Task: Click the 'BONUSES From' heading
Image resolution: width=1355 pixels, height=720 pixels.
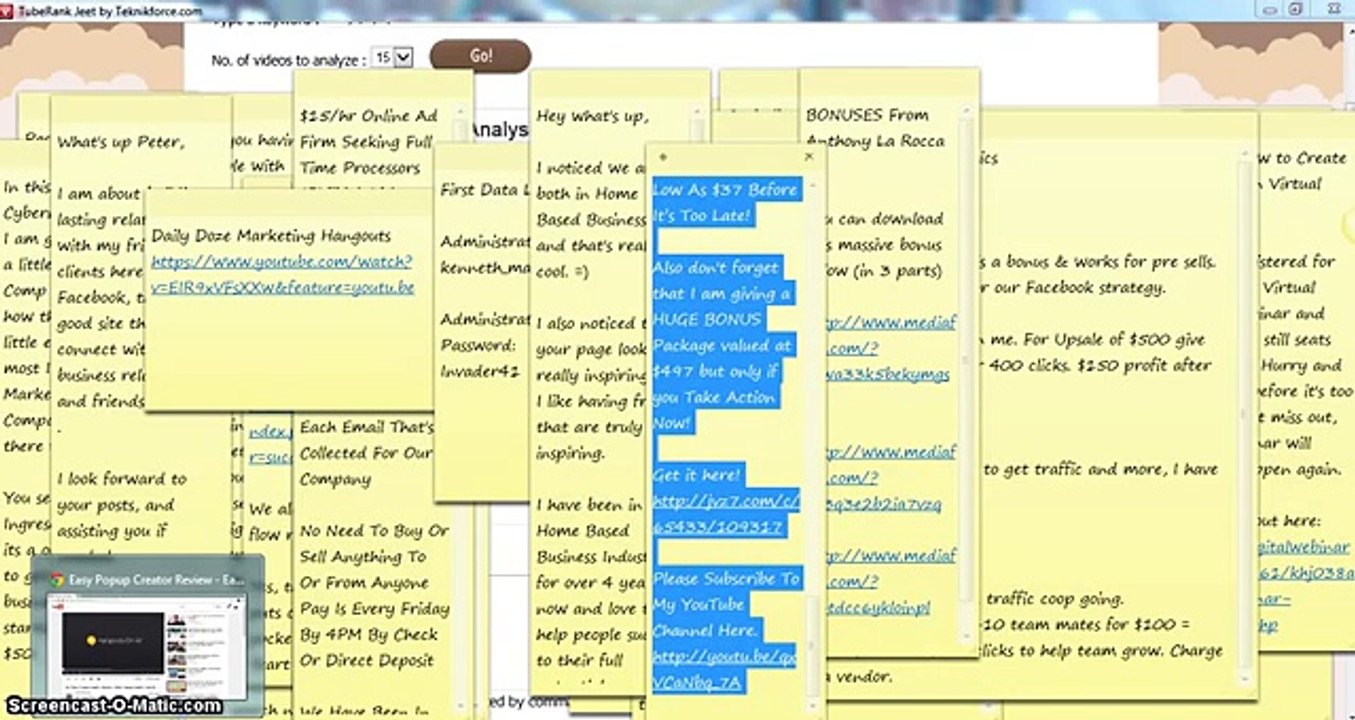Action: click(x=867, y=114)
